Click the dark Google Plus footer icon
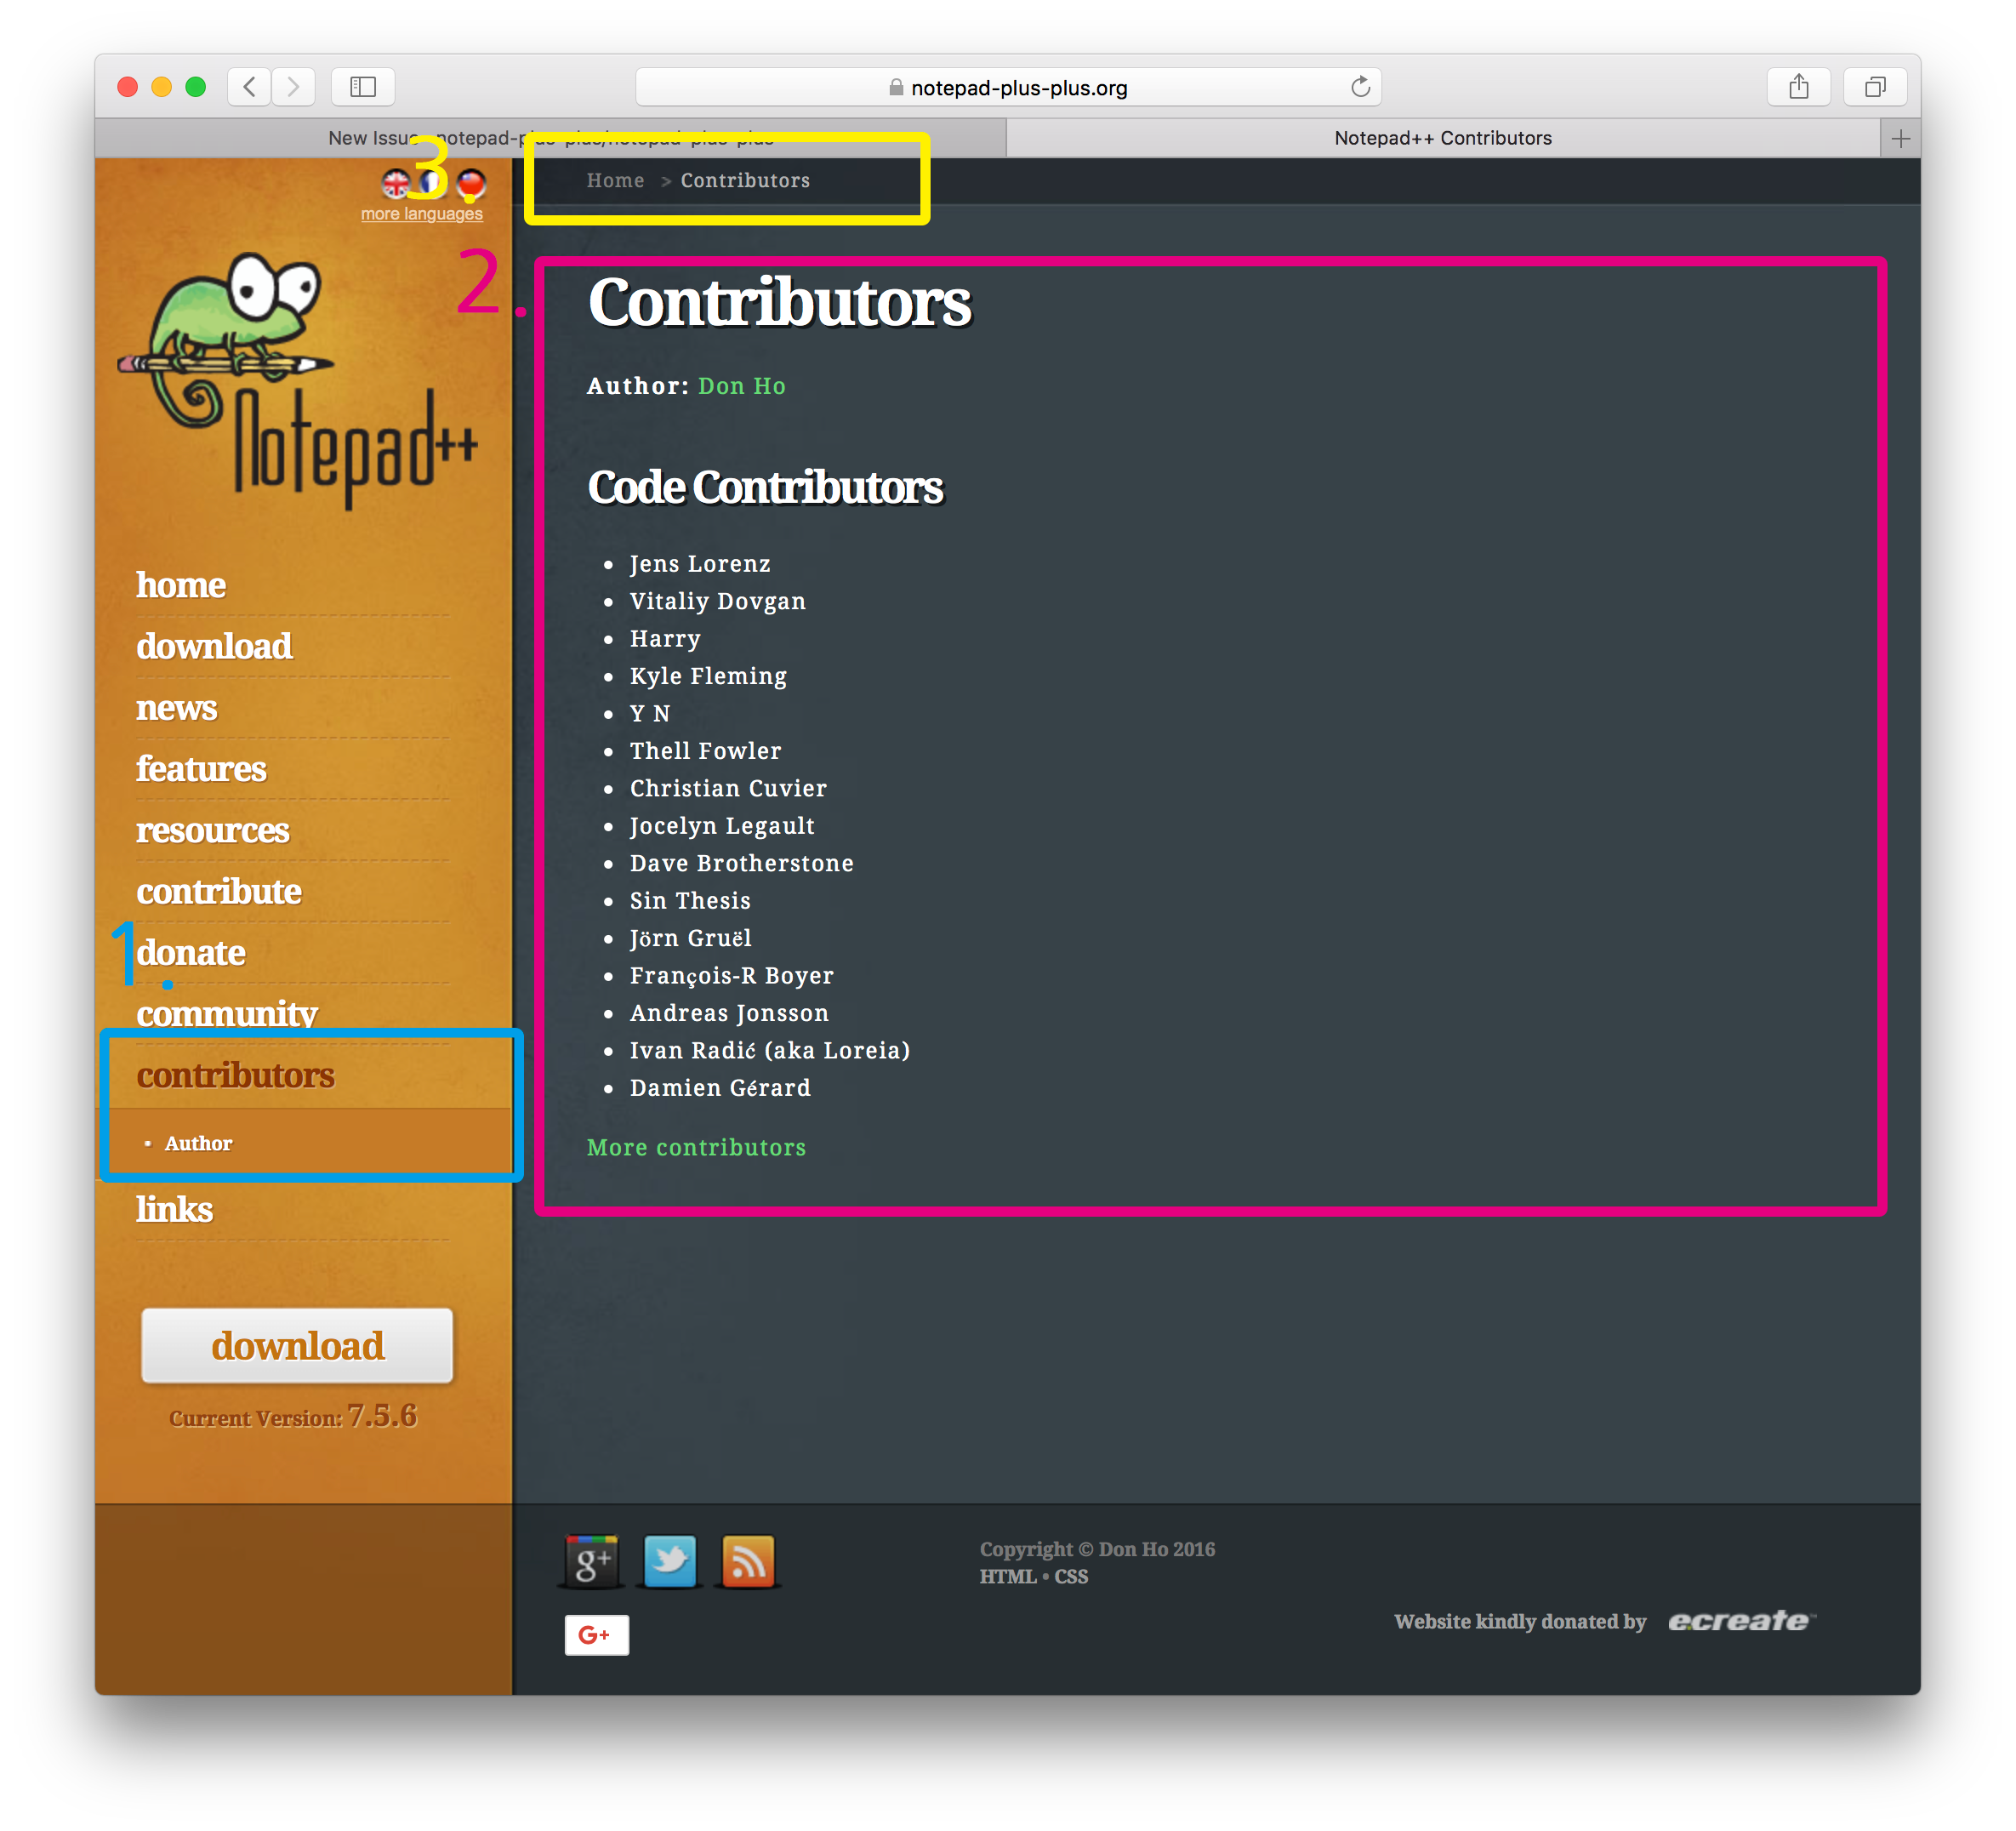Screen dimensions: 2016x1831 click(x=592, y=1560)
